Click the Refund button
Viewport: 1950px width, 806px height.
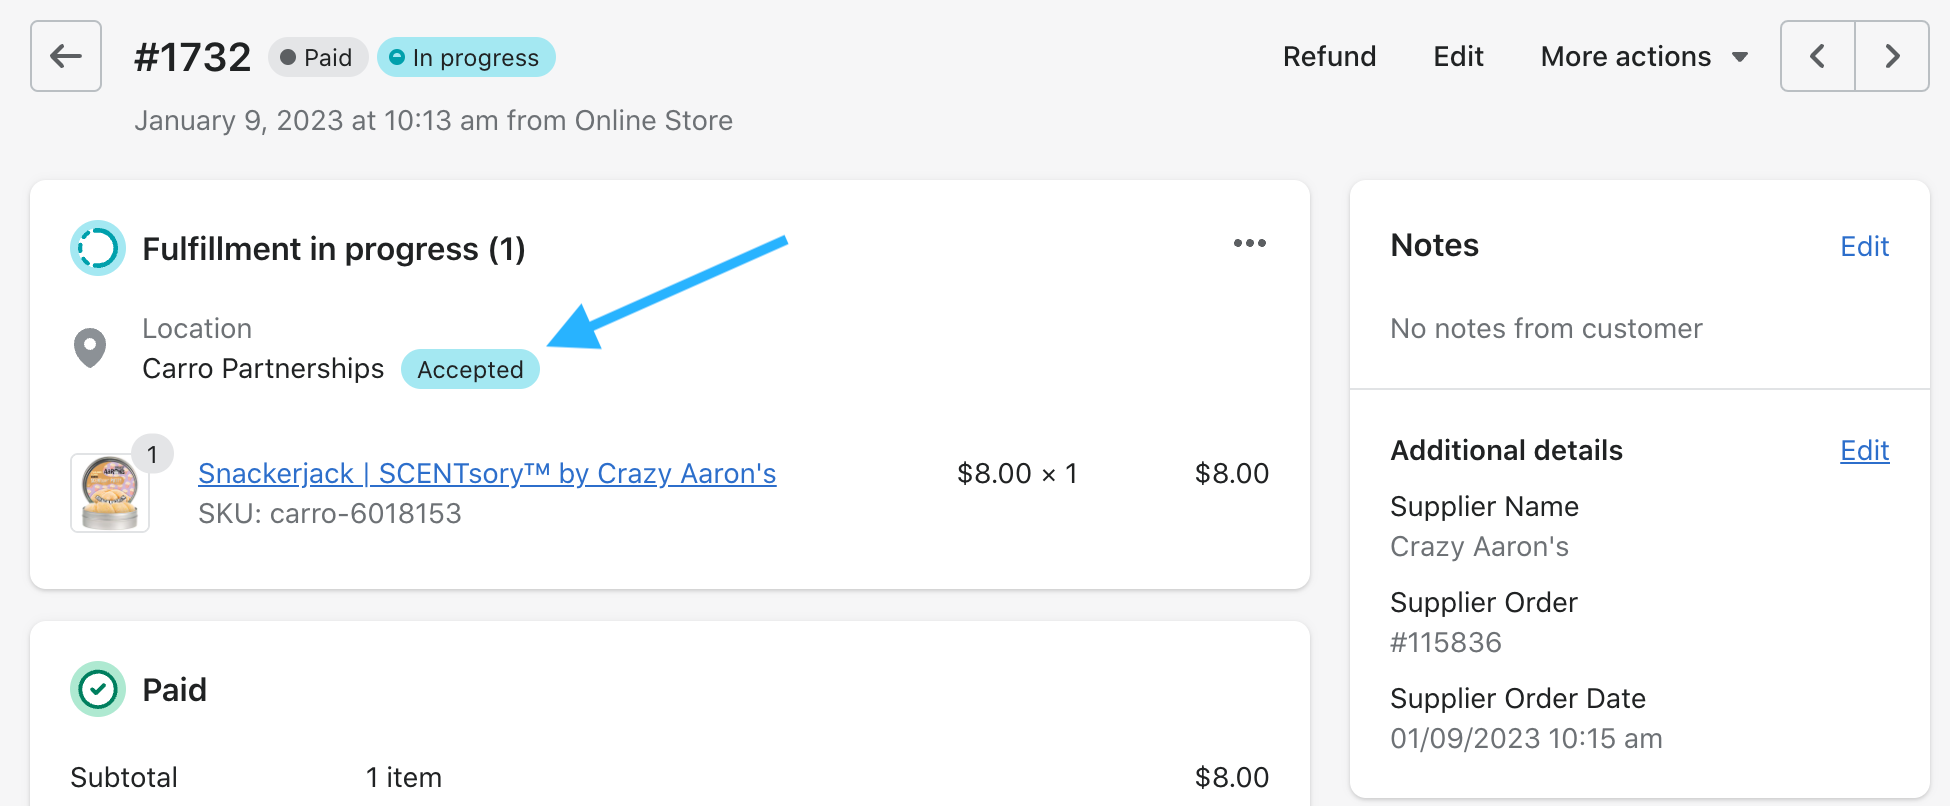[1329, 57]
